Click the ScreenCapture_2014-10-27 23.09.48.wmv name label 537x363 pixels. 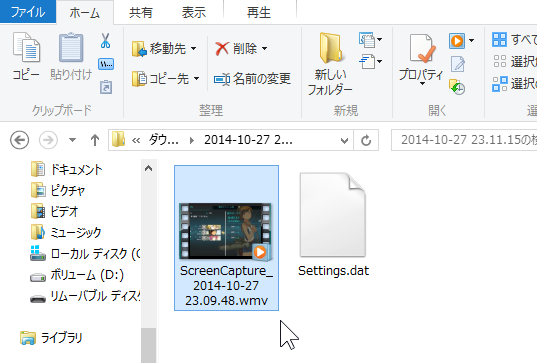[x=226, y=286]
